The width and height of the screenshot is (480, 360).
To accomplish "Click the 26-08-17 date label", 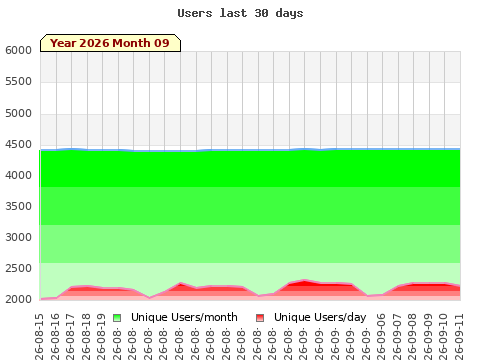I will click(x=70, y=336).
